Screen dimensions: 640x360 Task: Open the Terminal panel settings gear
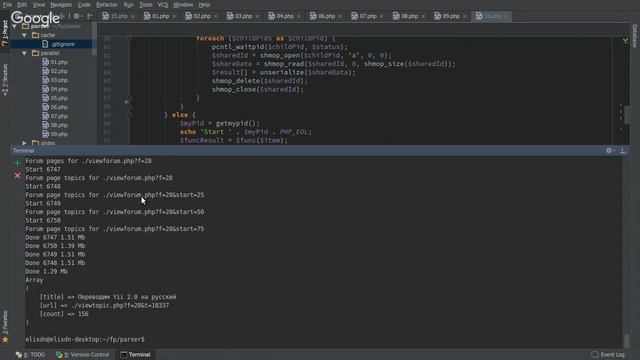(x=609, y=151)
